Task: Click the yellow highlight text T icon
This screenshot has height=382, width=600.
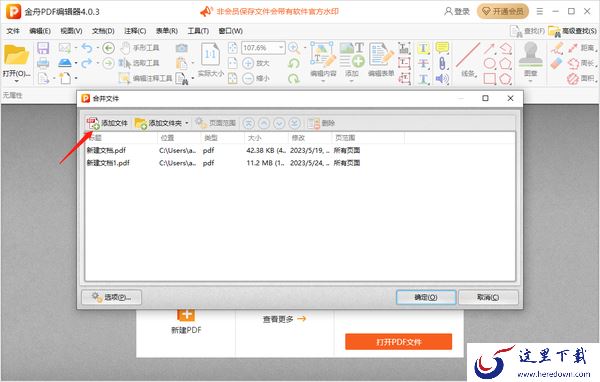Action: pos(423,48)
